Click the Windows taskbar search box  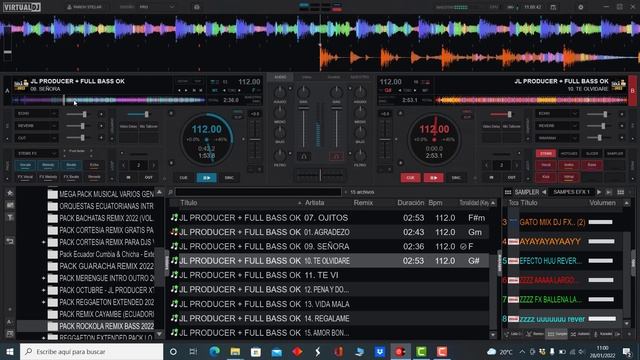(91, 351)
